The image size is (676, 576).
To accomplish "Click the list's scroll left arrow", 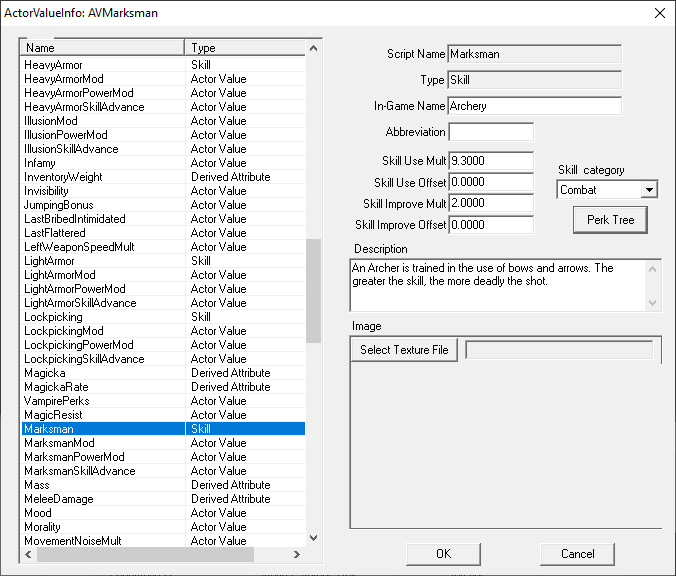I will pos(28,554).
